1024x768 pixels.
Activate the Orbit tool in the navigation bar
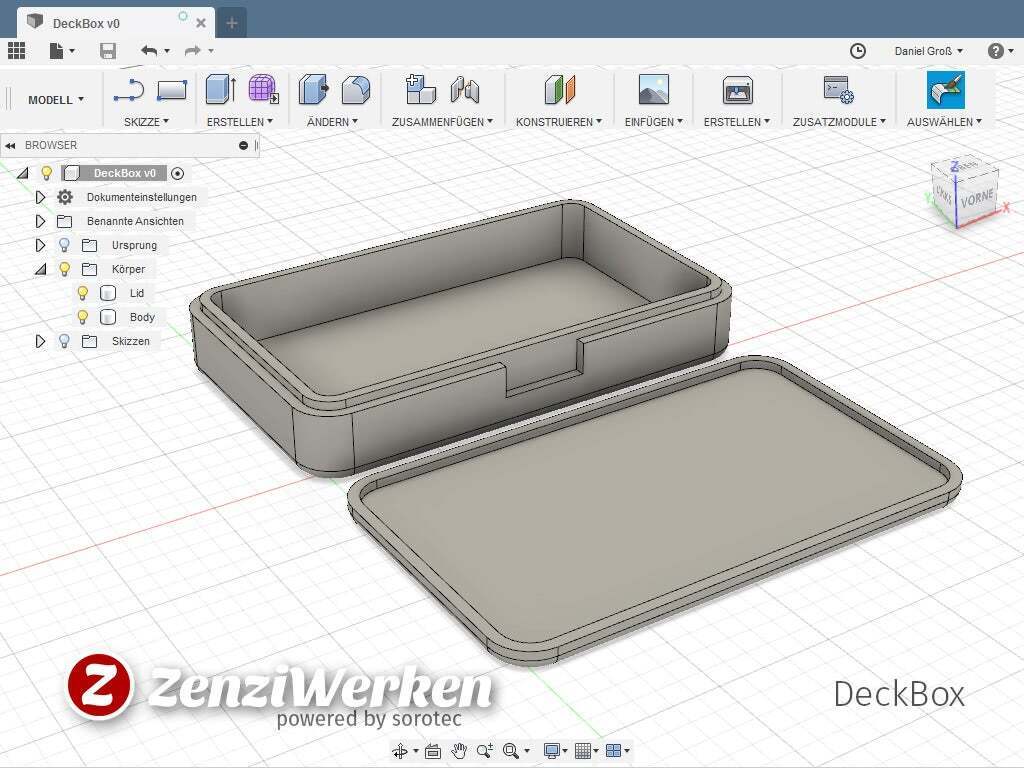tap(401, 750)
